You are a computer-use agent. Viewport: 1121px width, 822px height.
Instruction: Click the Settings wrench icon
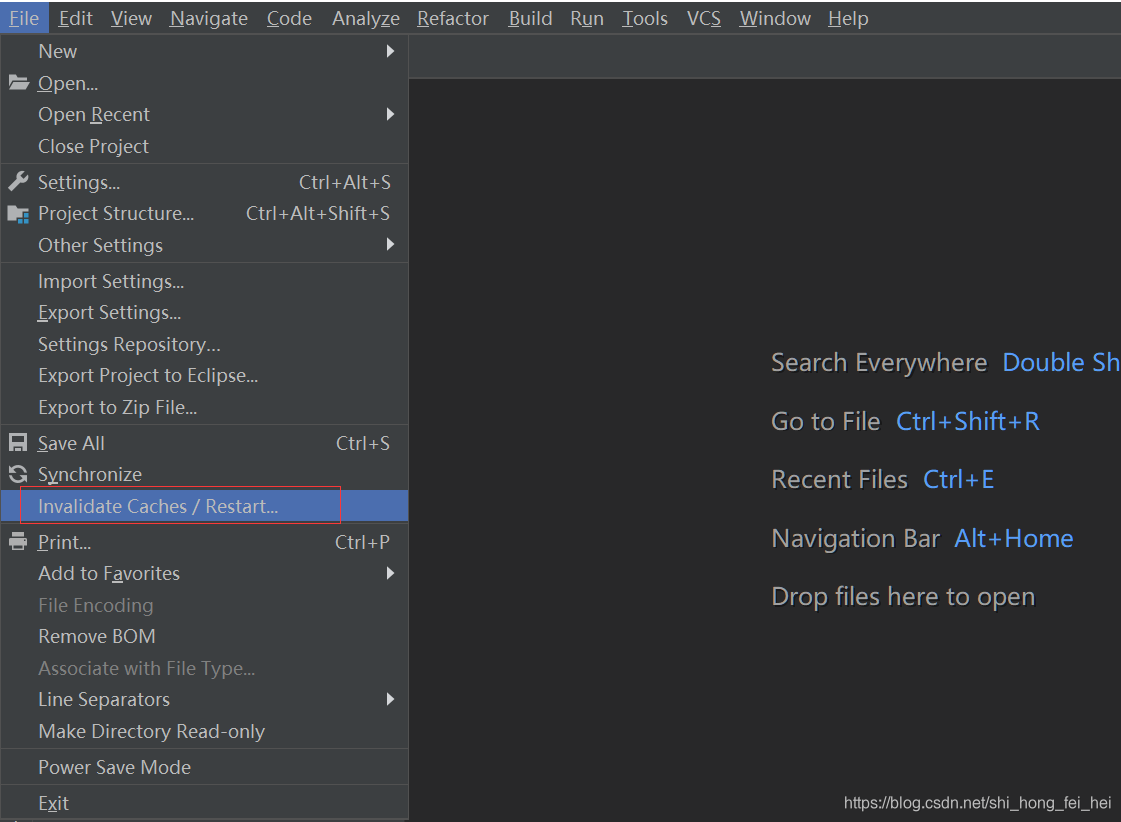click(19, 182)
